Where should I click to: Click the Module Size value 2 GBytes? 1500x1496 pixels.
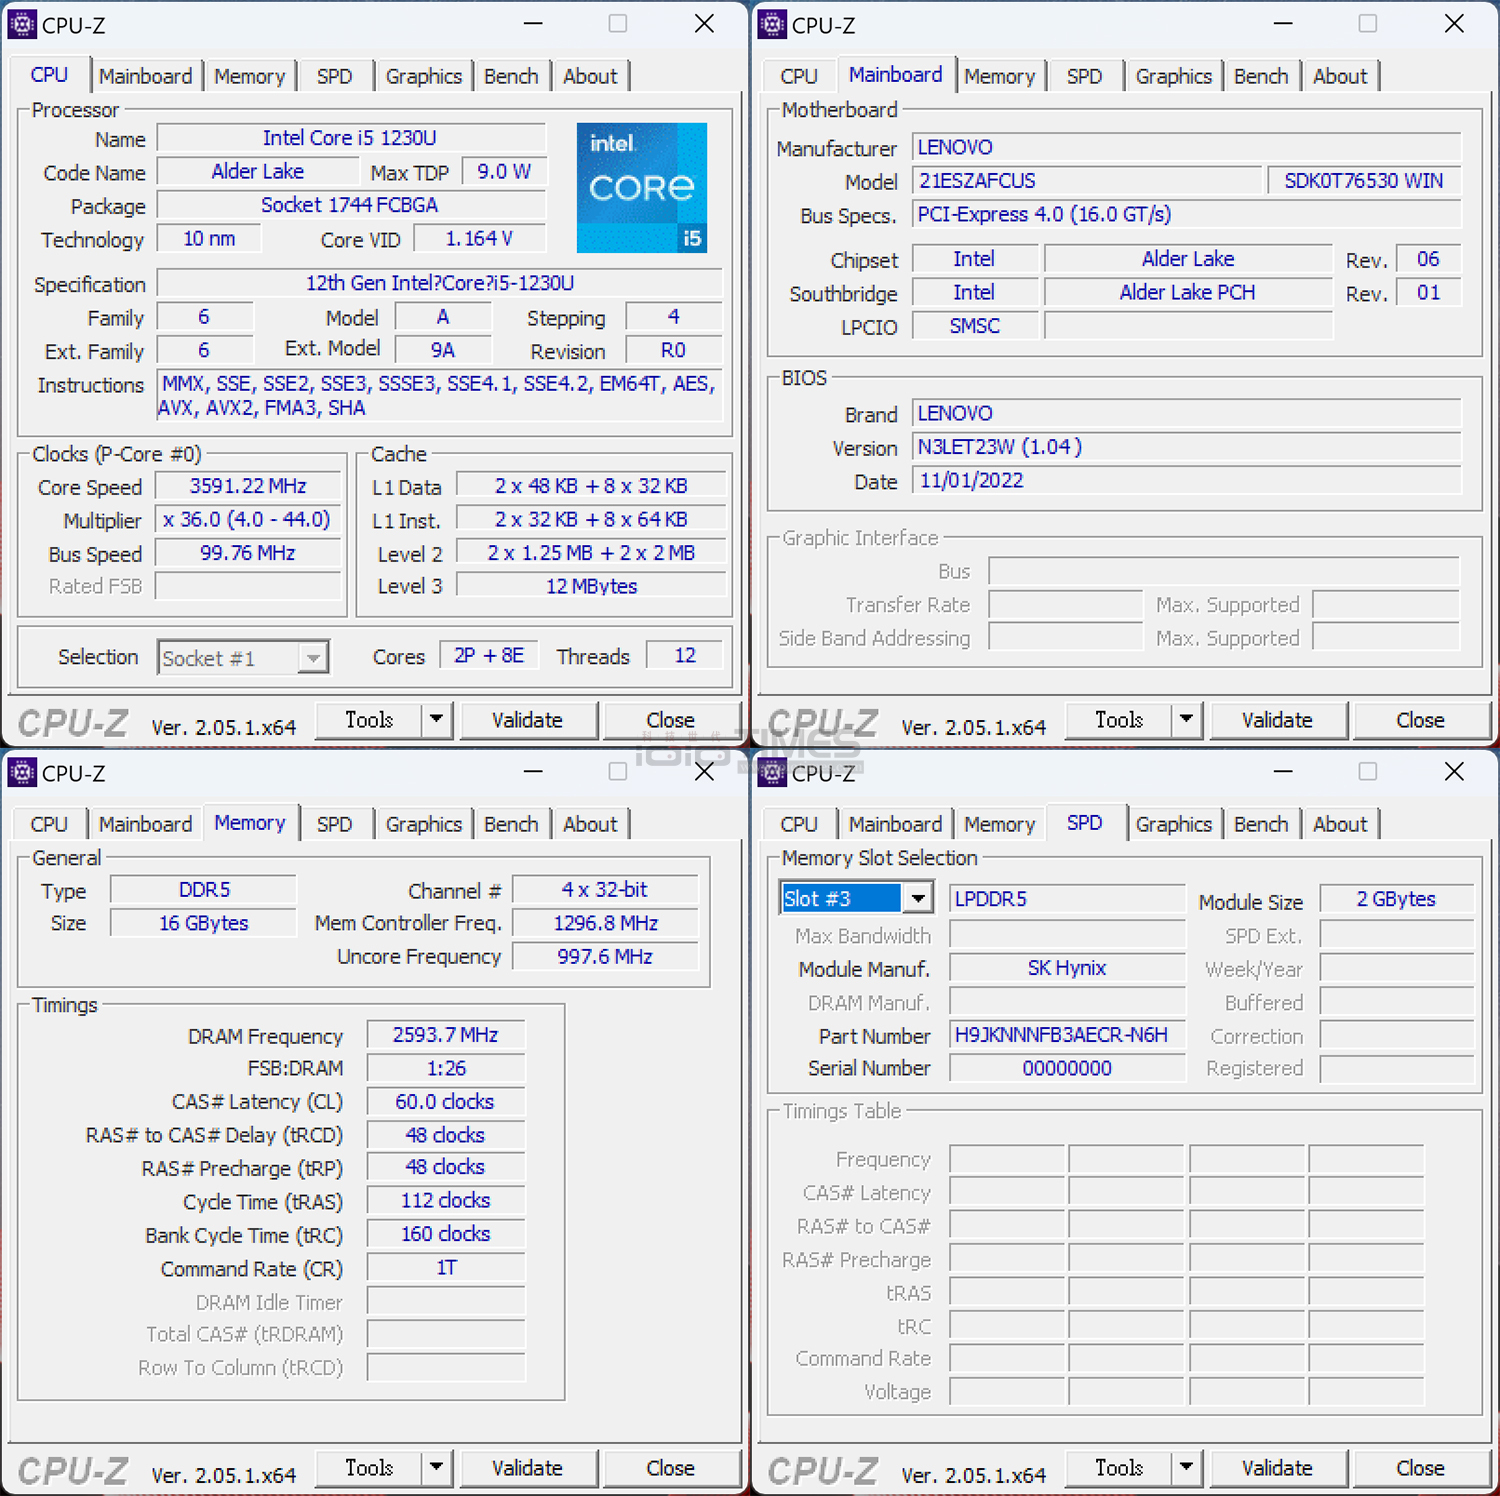1396,899
